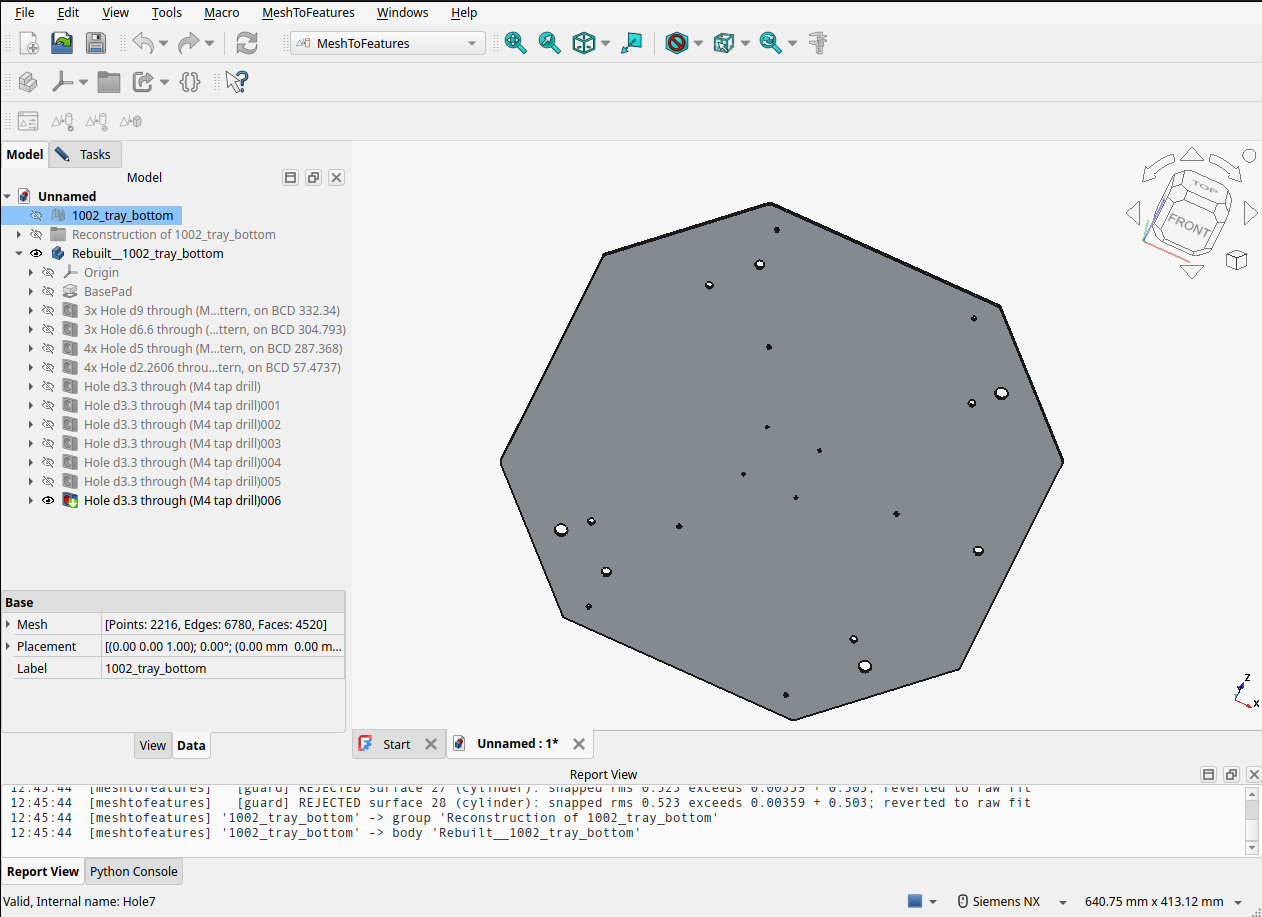
Task: Show the 4x Hole d5 through feature
Action: [x=48, y=348]
